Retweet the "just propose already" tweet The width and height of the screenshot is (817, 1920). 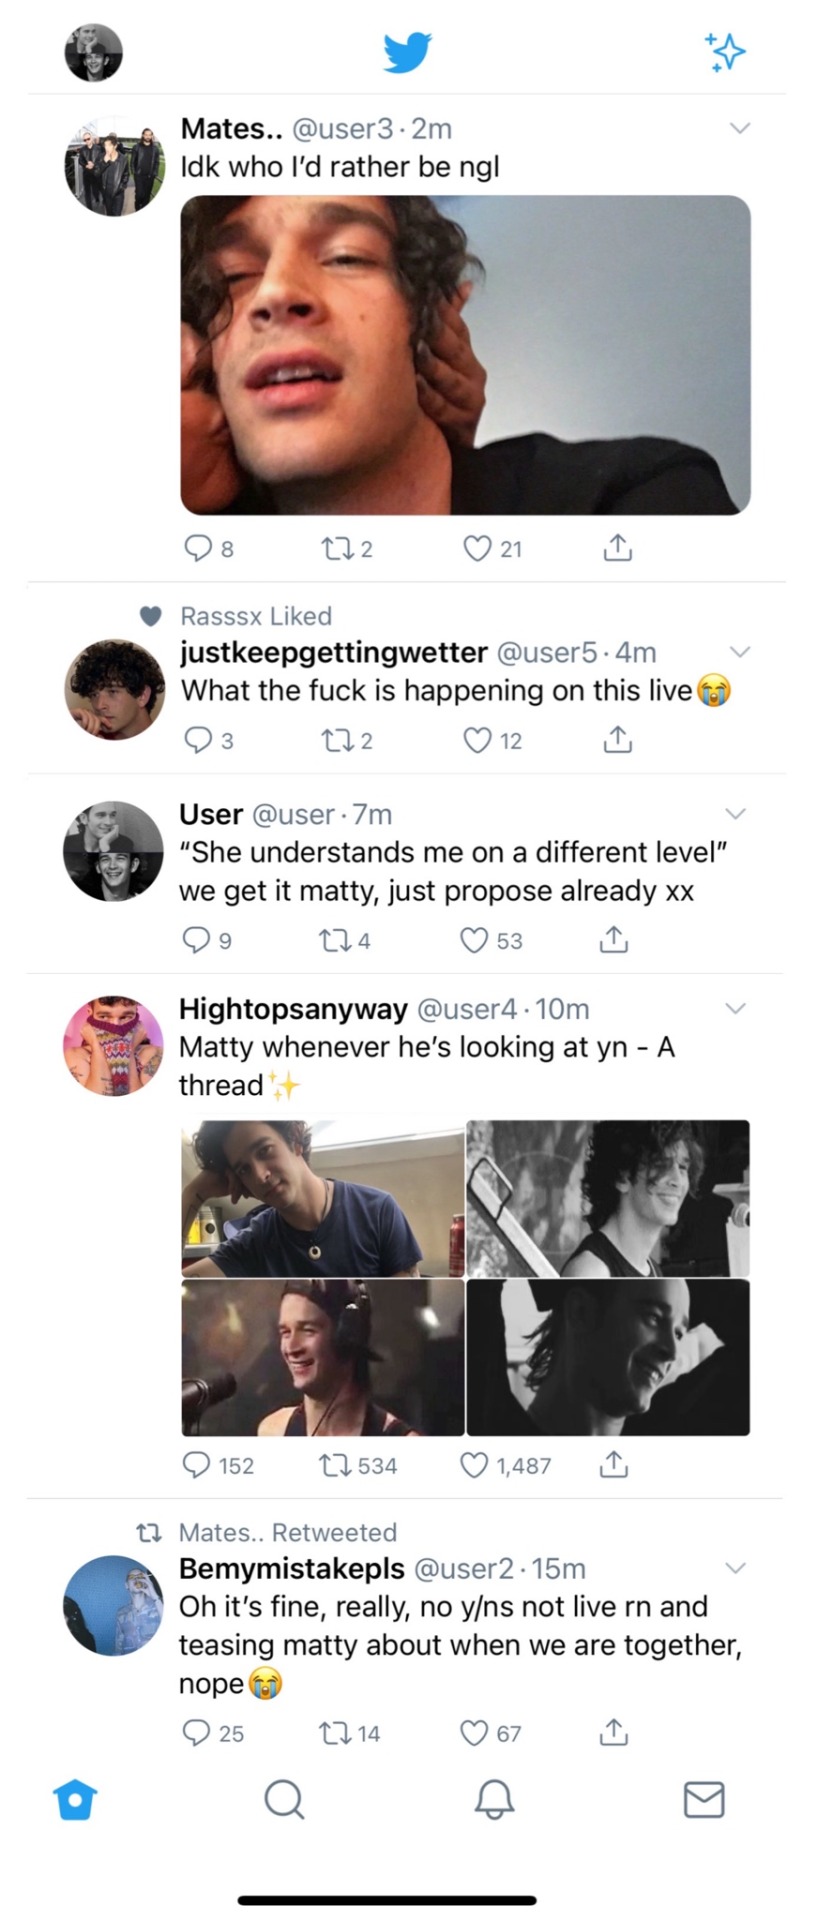tap(331, 940)
